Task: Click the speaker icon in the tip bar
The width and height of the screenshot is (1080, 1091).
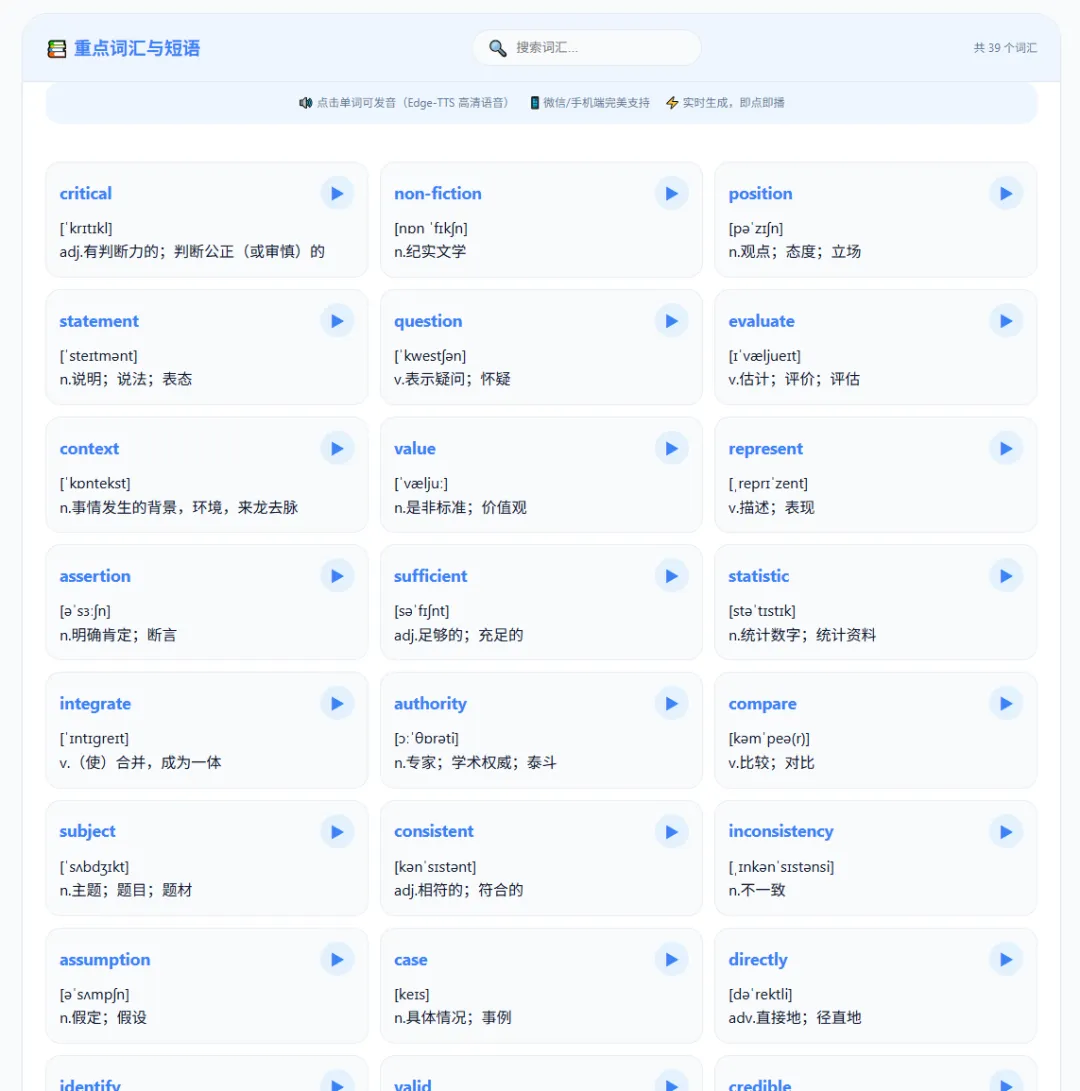Action: click(305, 103)
